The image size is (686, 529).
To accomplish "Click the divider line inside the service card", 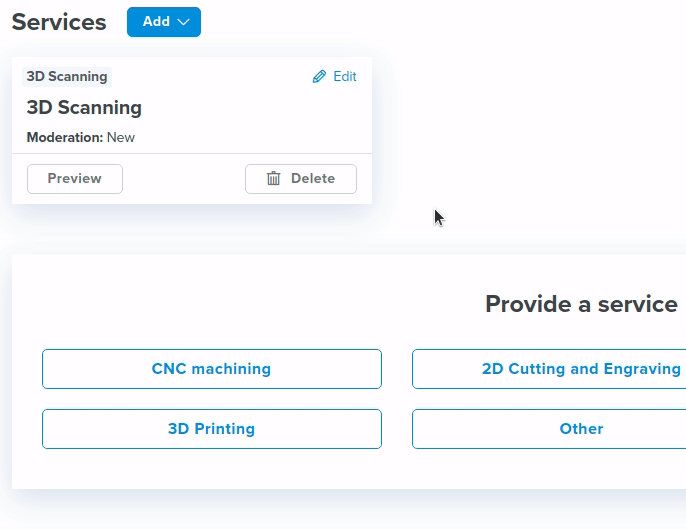I will coord(192,154).
